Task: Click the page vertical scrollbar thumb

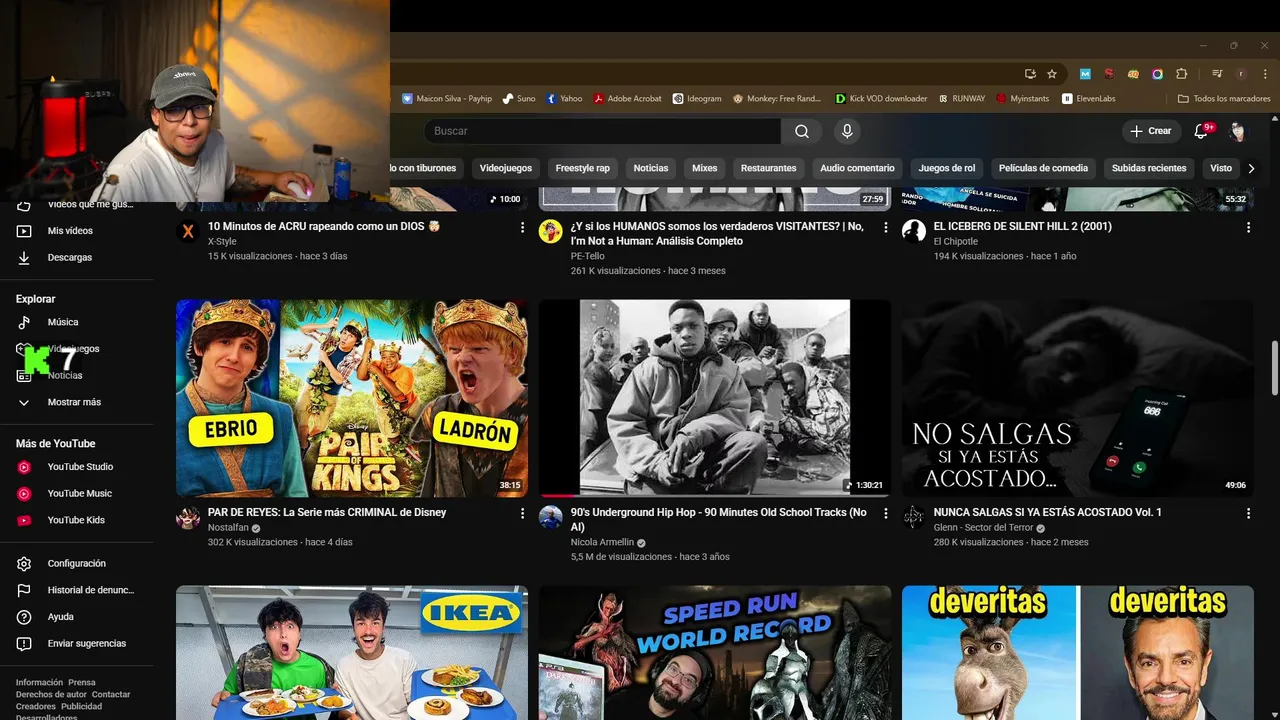Action: (1274, 368)
